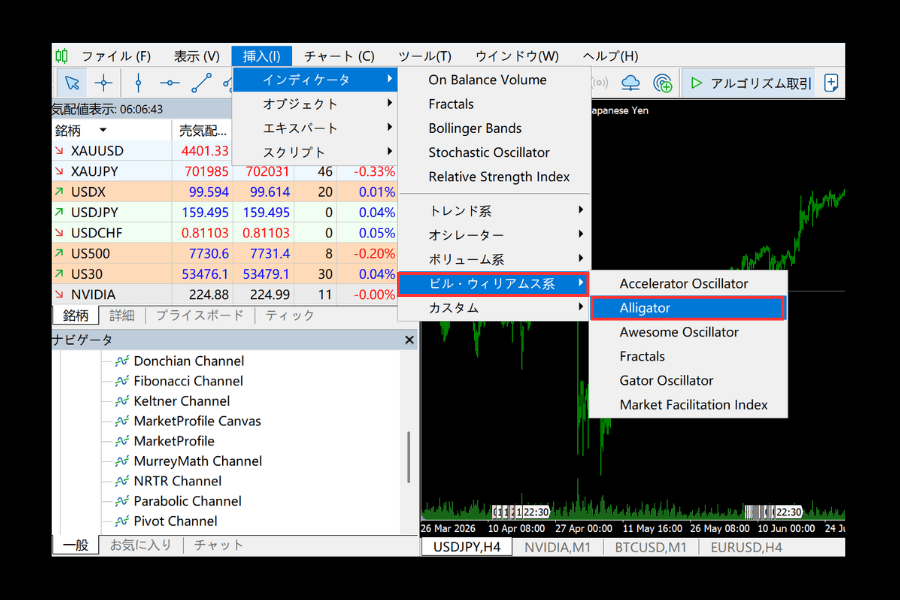Click the green up arrow beside USDX

point(59,192)
